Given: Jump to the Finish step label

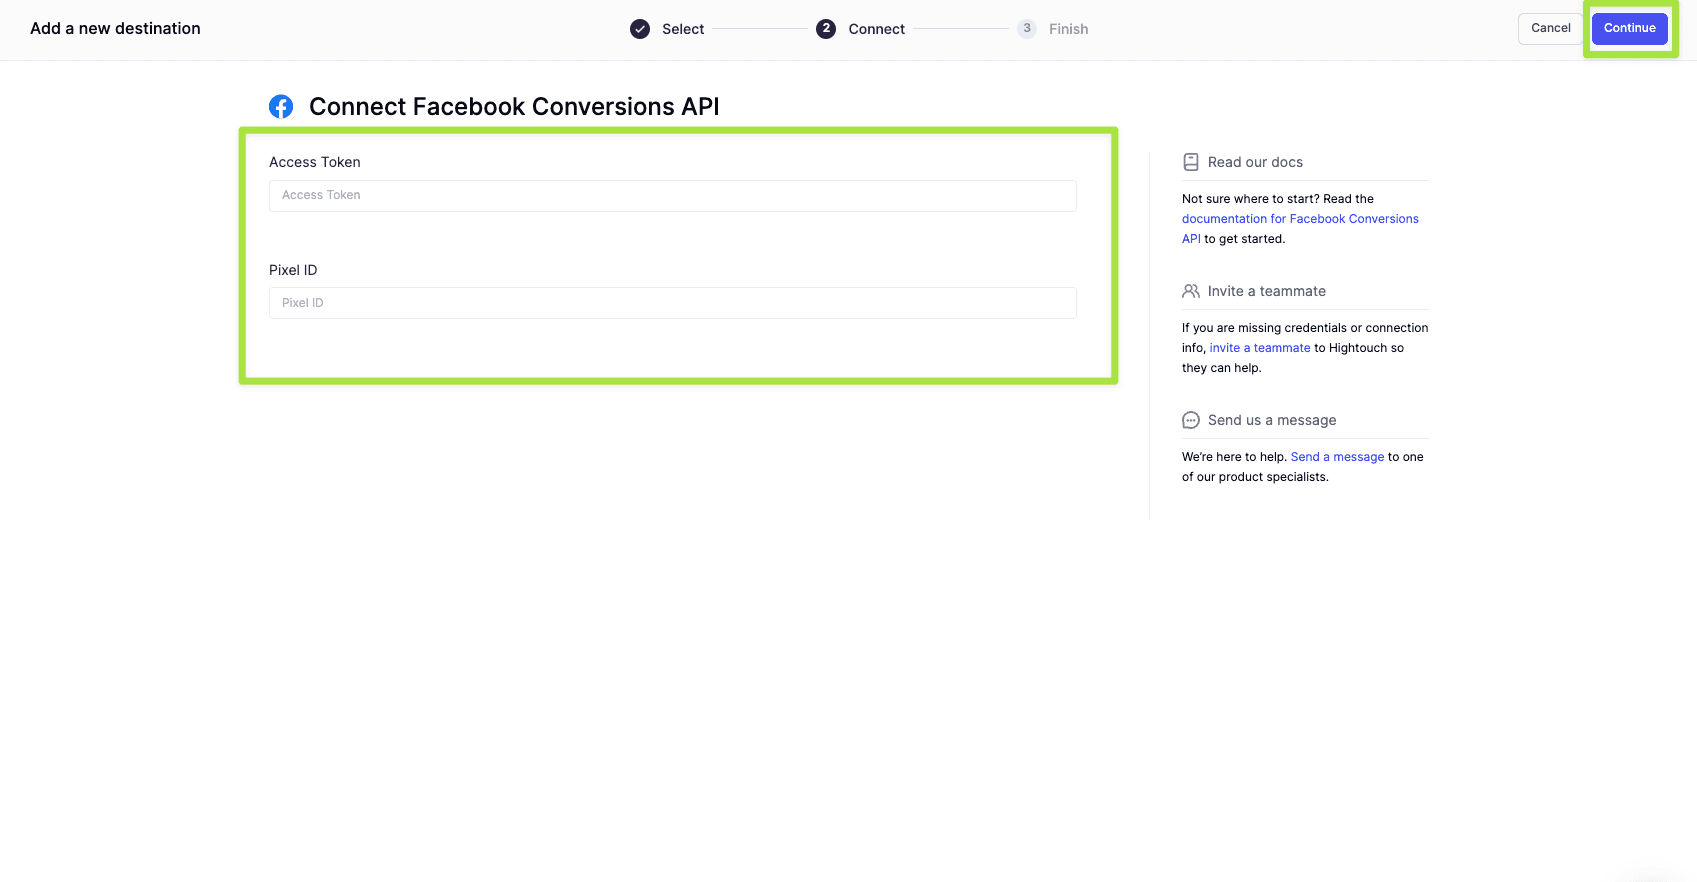Looking at the screenshot, I should tap(1068, 29).
